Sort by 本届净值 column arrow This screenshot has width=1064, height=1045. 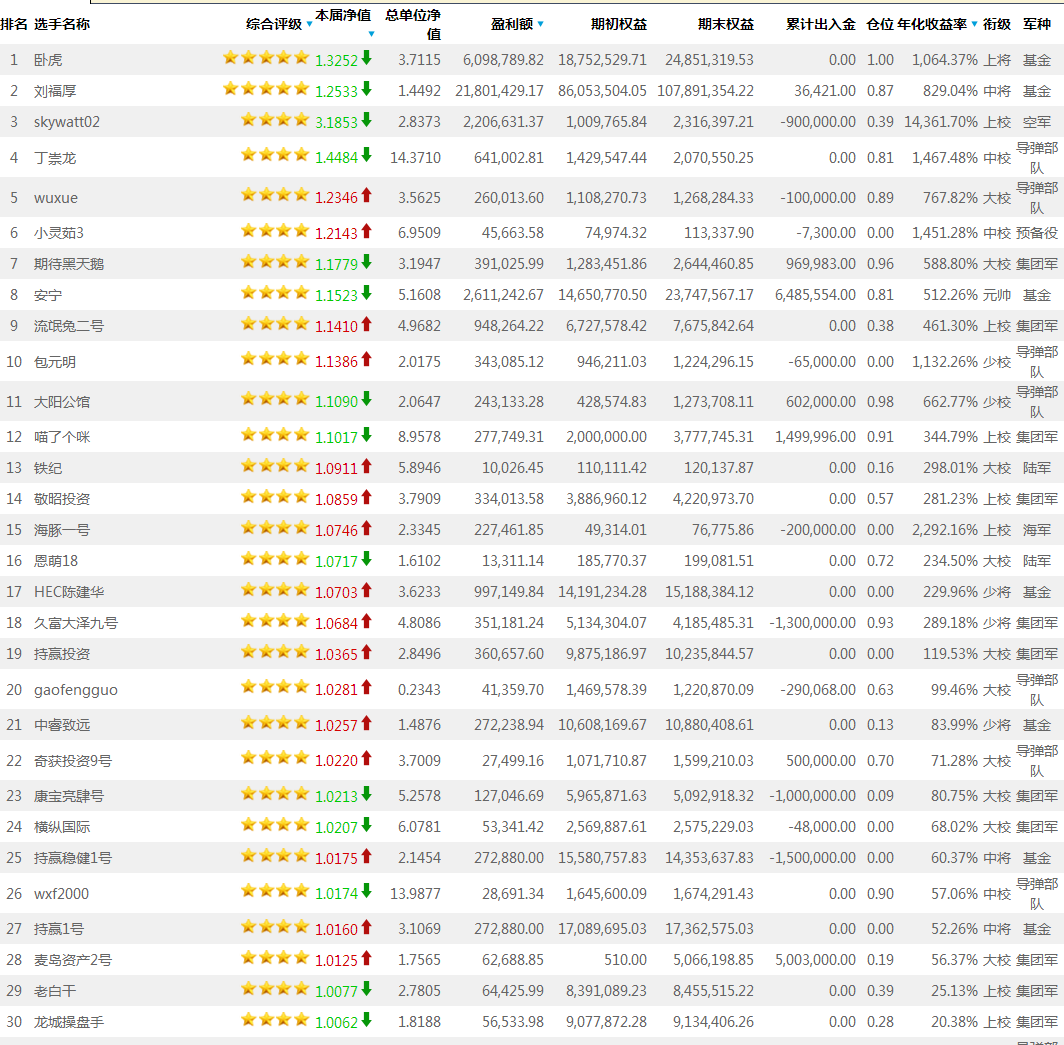pos(371,34)
